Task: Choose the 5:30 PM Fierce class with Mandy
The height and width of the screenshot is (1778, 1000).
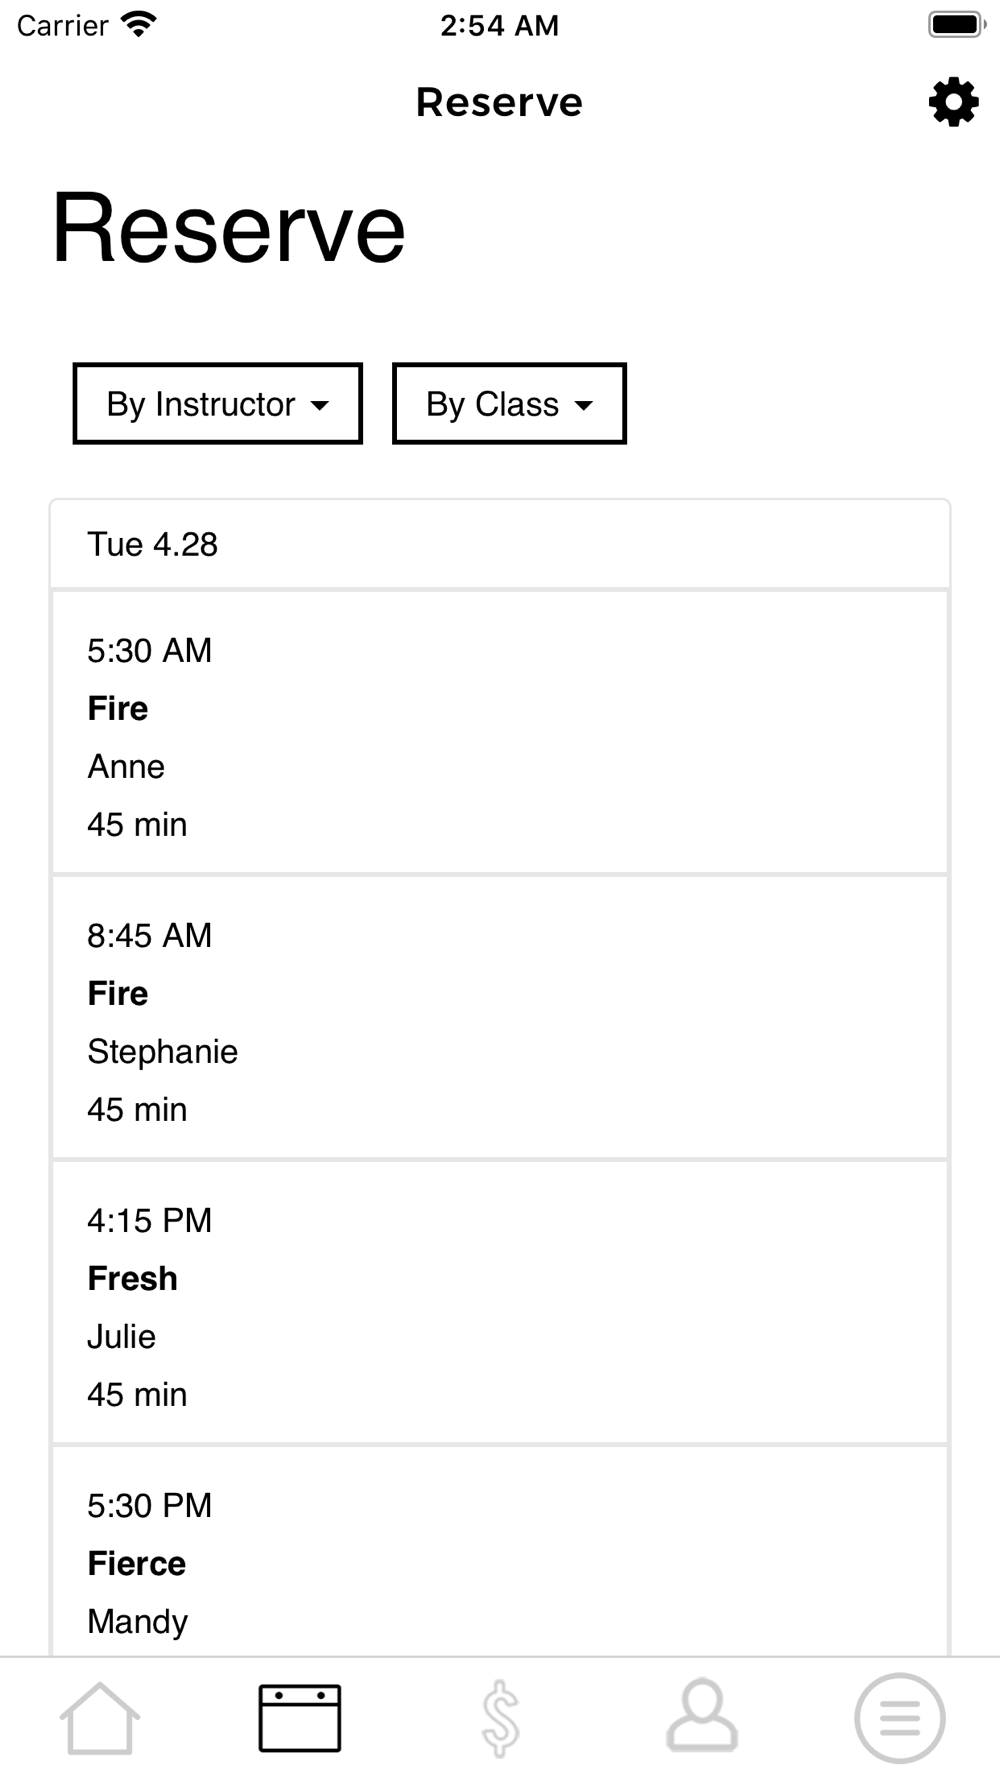Action: tap(500, 1551)
